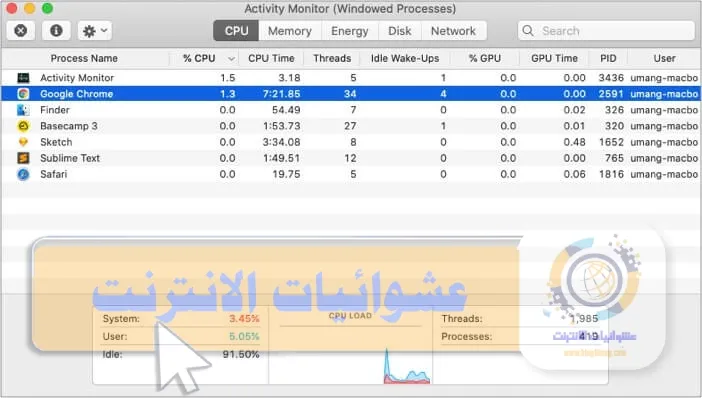Click the User percentage 5.05%

pos(244,337)
